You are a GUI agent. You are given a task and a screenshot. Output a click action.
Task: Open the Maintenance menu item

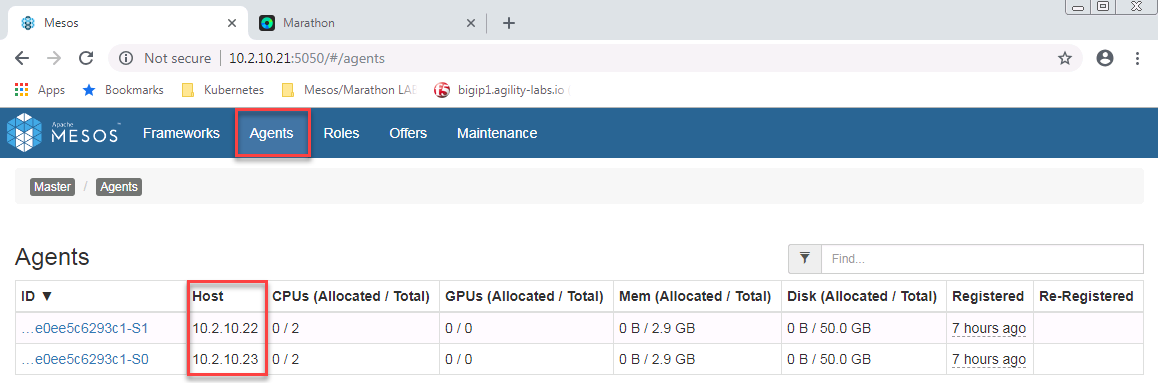coord(497,134)
